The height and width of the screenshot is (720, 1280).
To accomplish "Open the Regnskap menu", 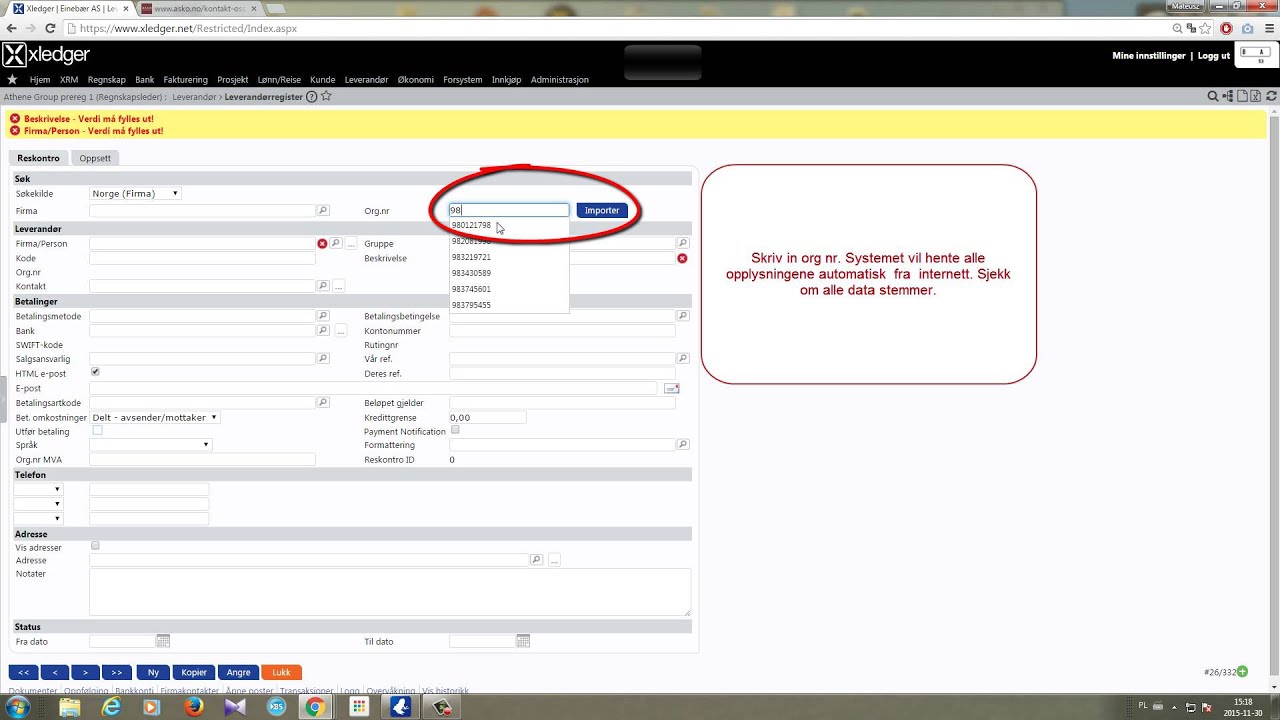I will point(106,80).
